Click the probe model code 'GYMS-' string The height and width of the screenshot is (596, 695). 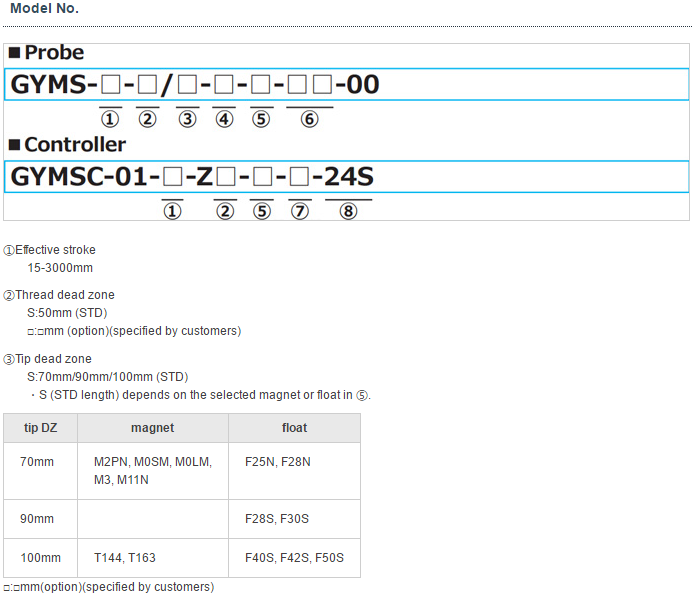[x=54, y=84]
